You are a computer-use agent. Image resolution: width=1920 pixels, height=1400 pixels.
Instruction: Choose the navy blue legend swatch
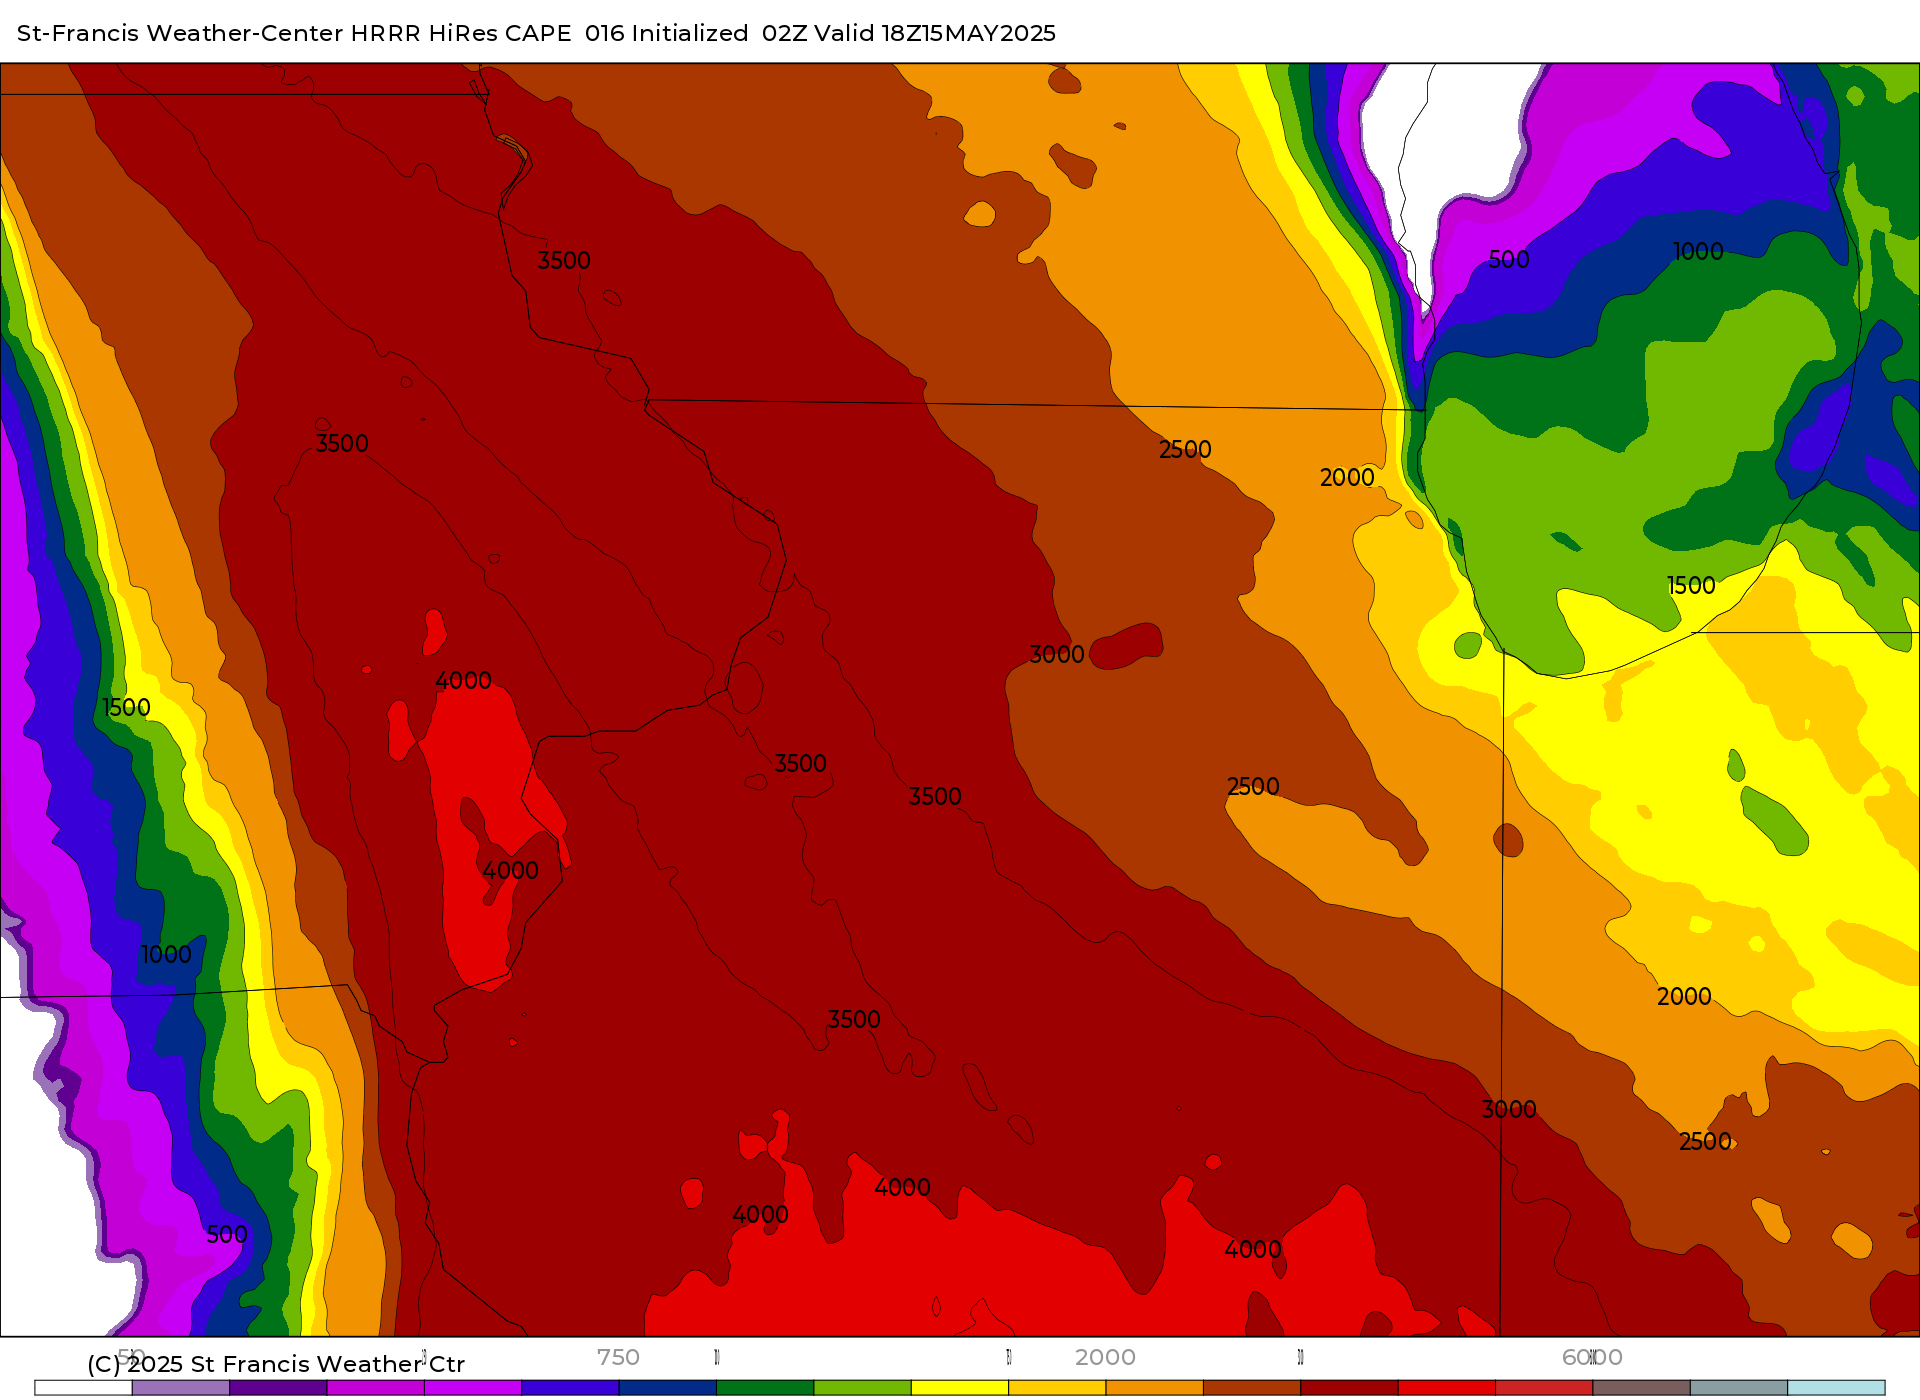click(668, 1388)
